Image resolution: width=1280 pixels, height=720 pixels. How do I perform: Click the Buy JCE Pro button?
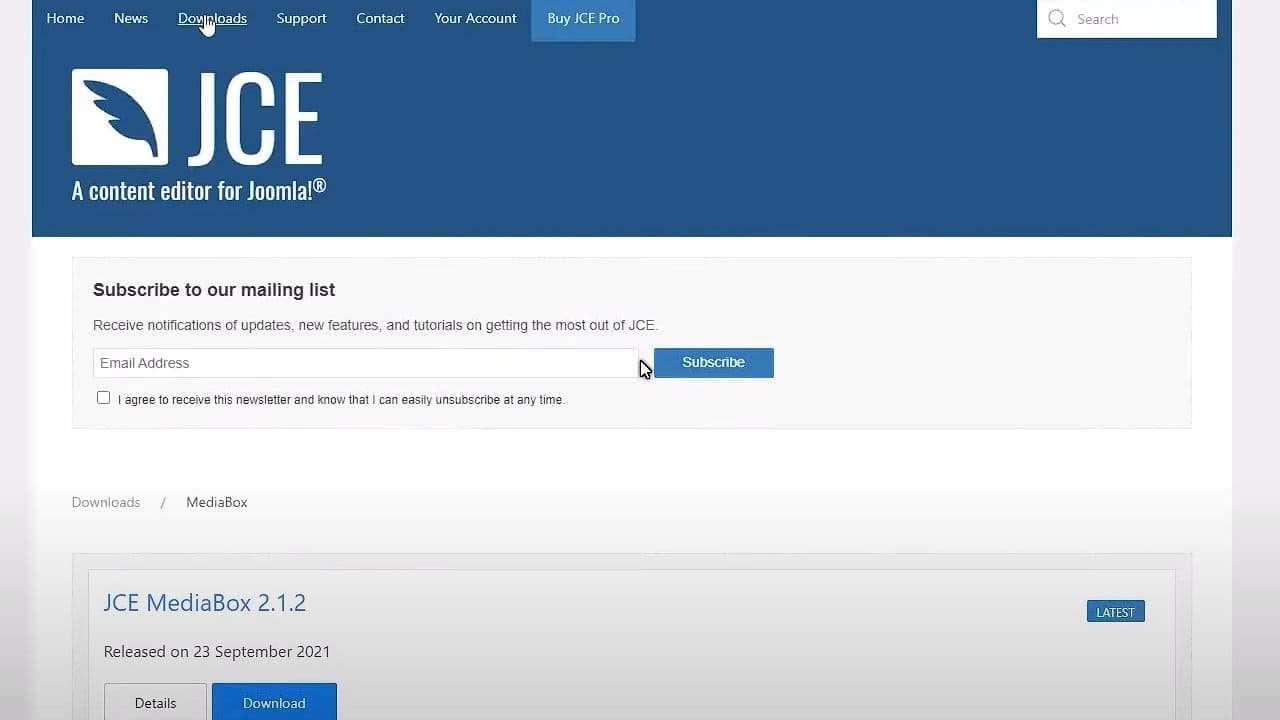[x=583, y=19]
